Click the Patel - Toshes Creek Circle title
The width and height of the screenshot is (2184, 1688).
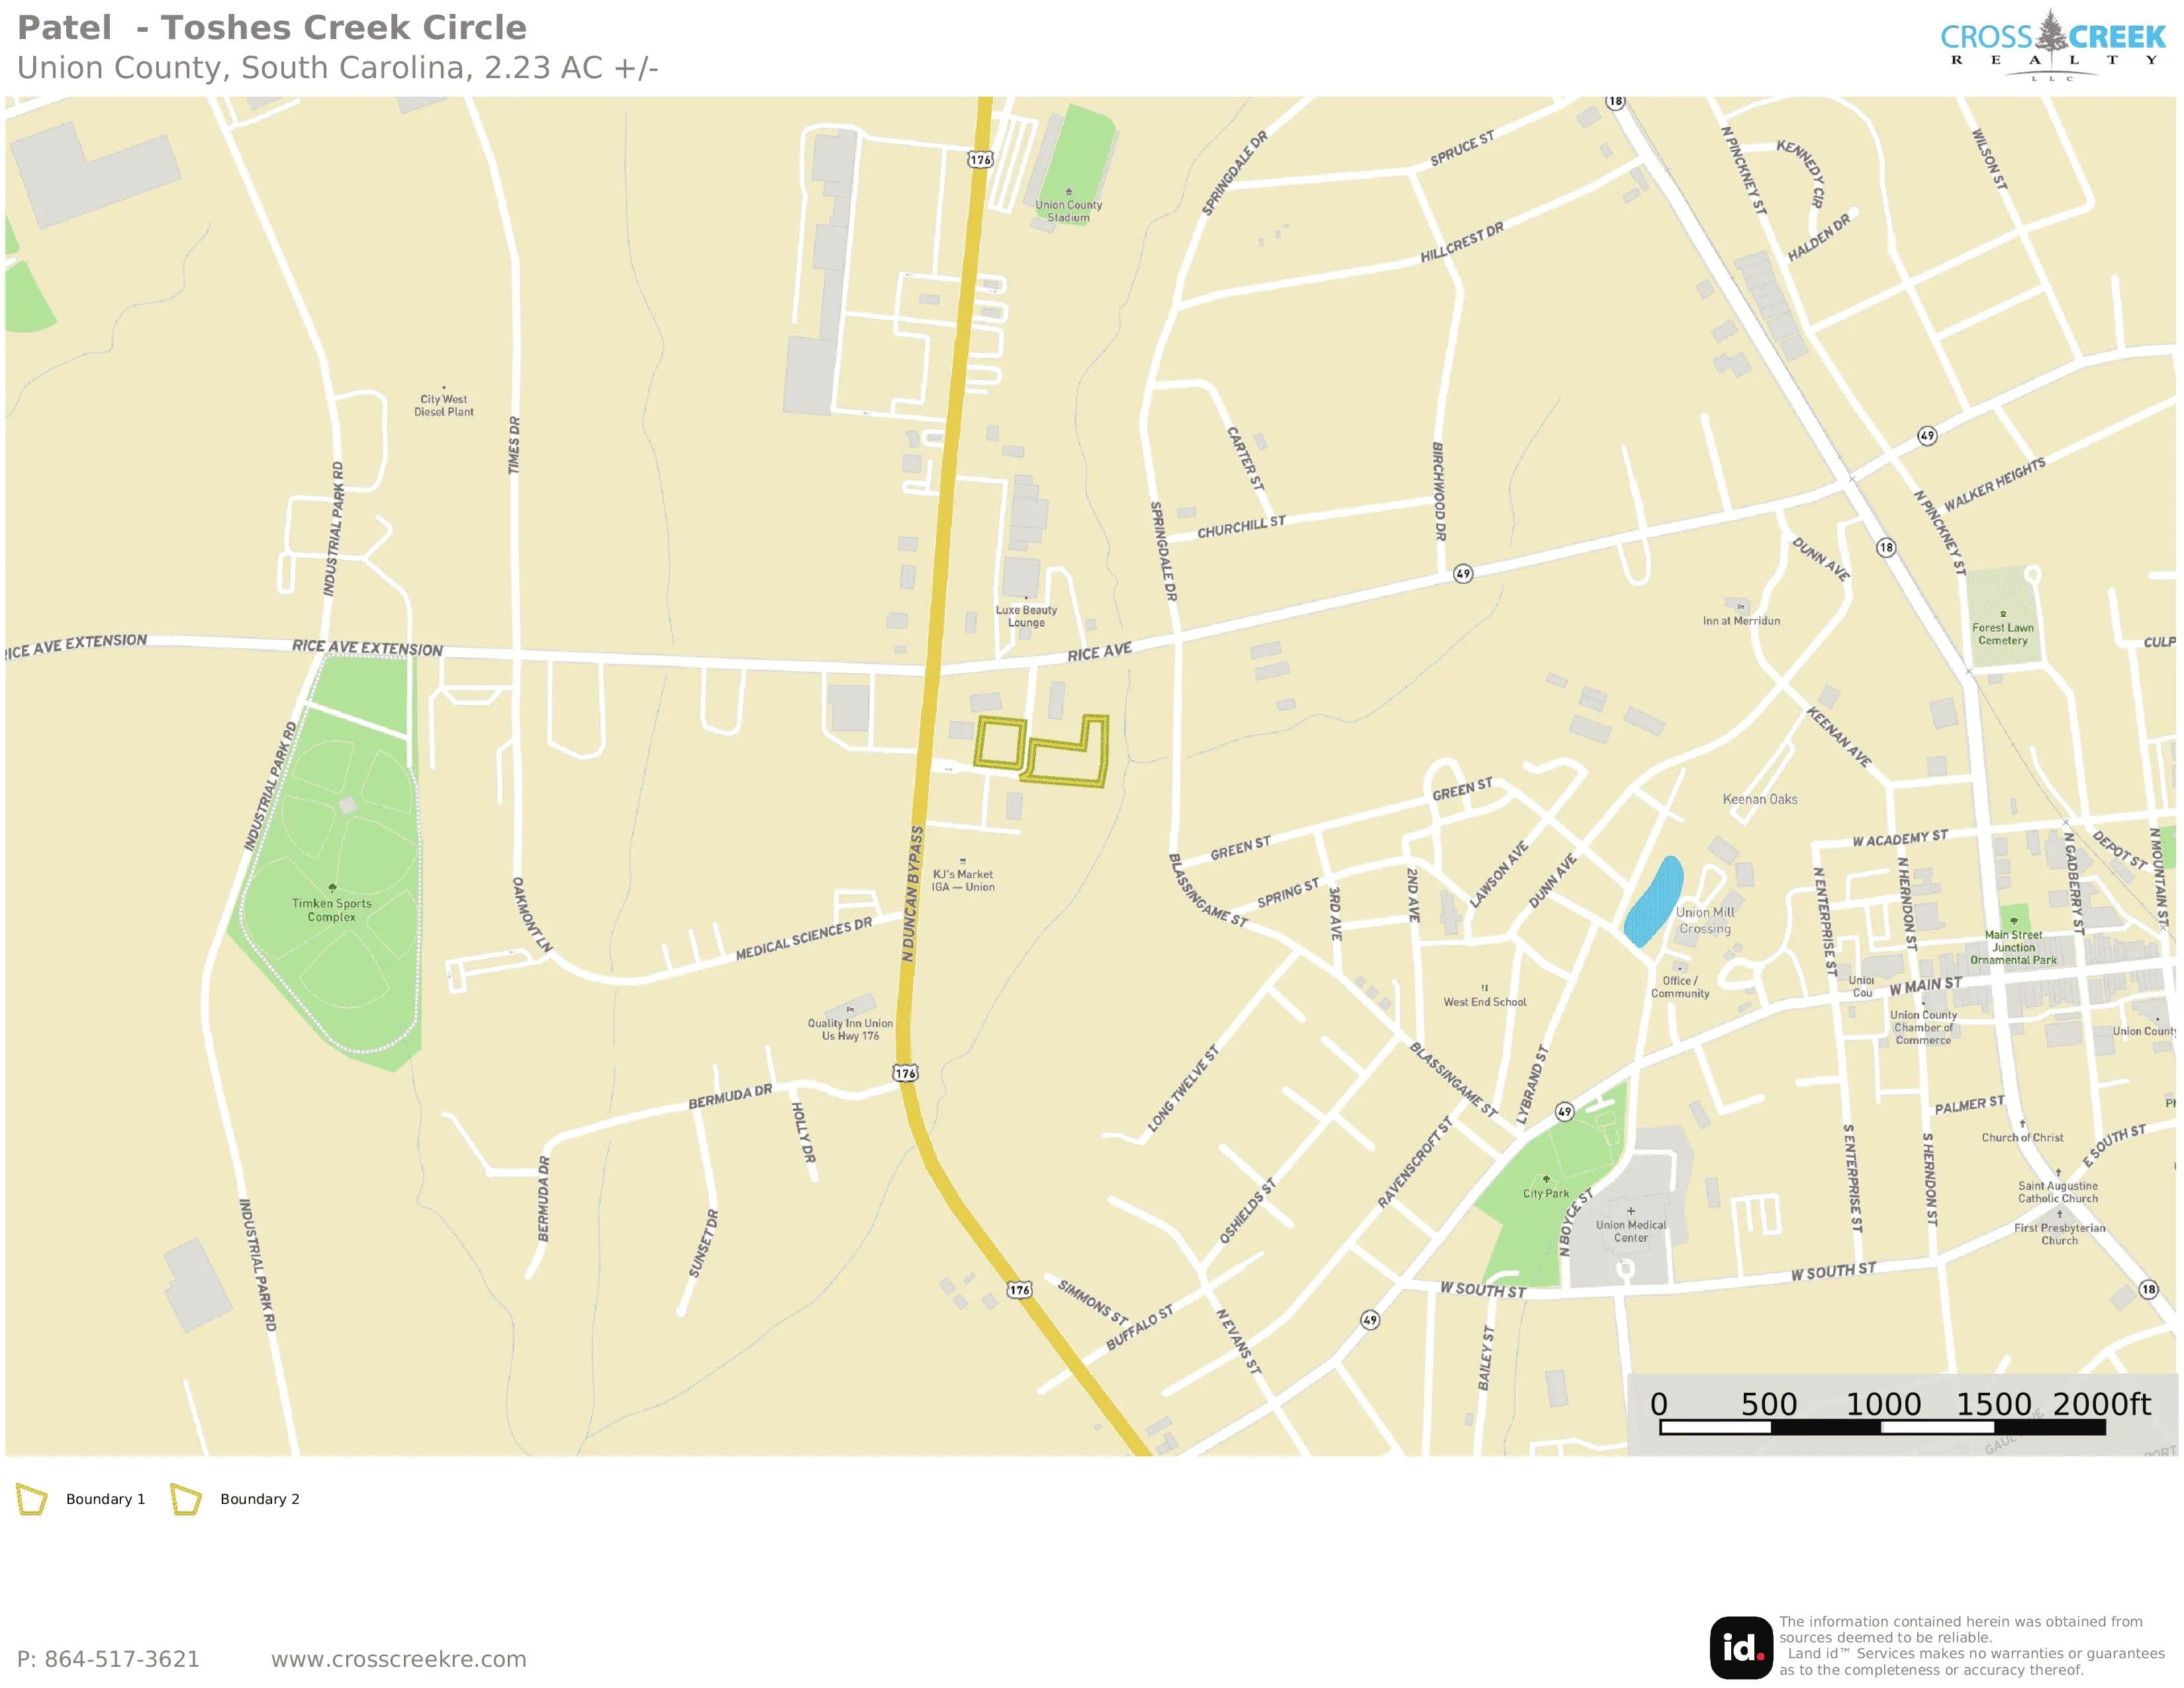point(272,28)
